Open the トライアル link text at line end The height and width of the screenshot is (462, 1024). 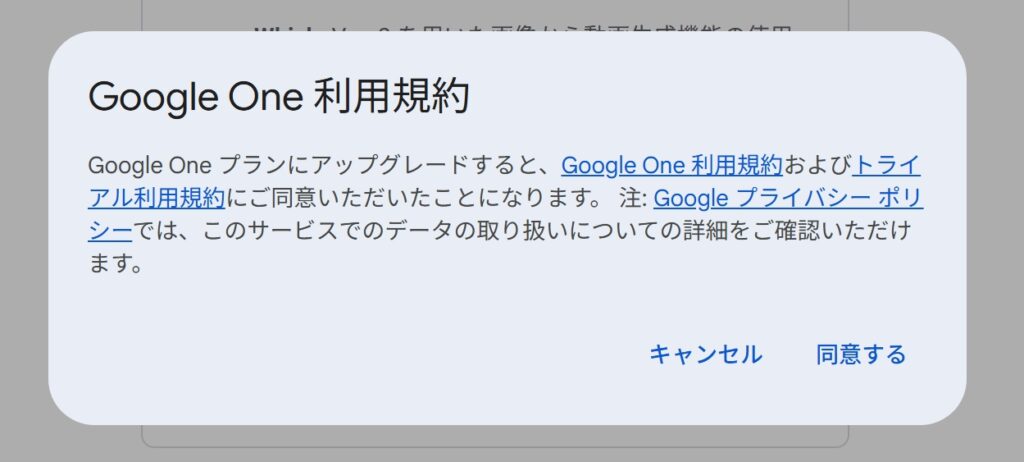click(x=887, y=166)
